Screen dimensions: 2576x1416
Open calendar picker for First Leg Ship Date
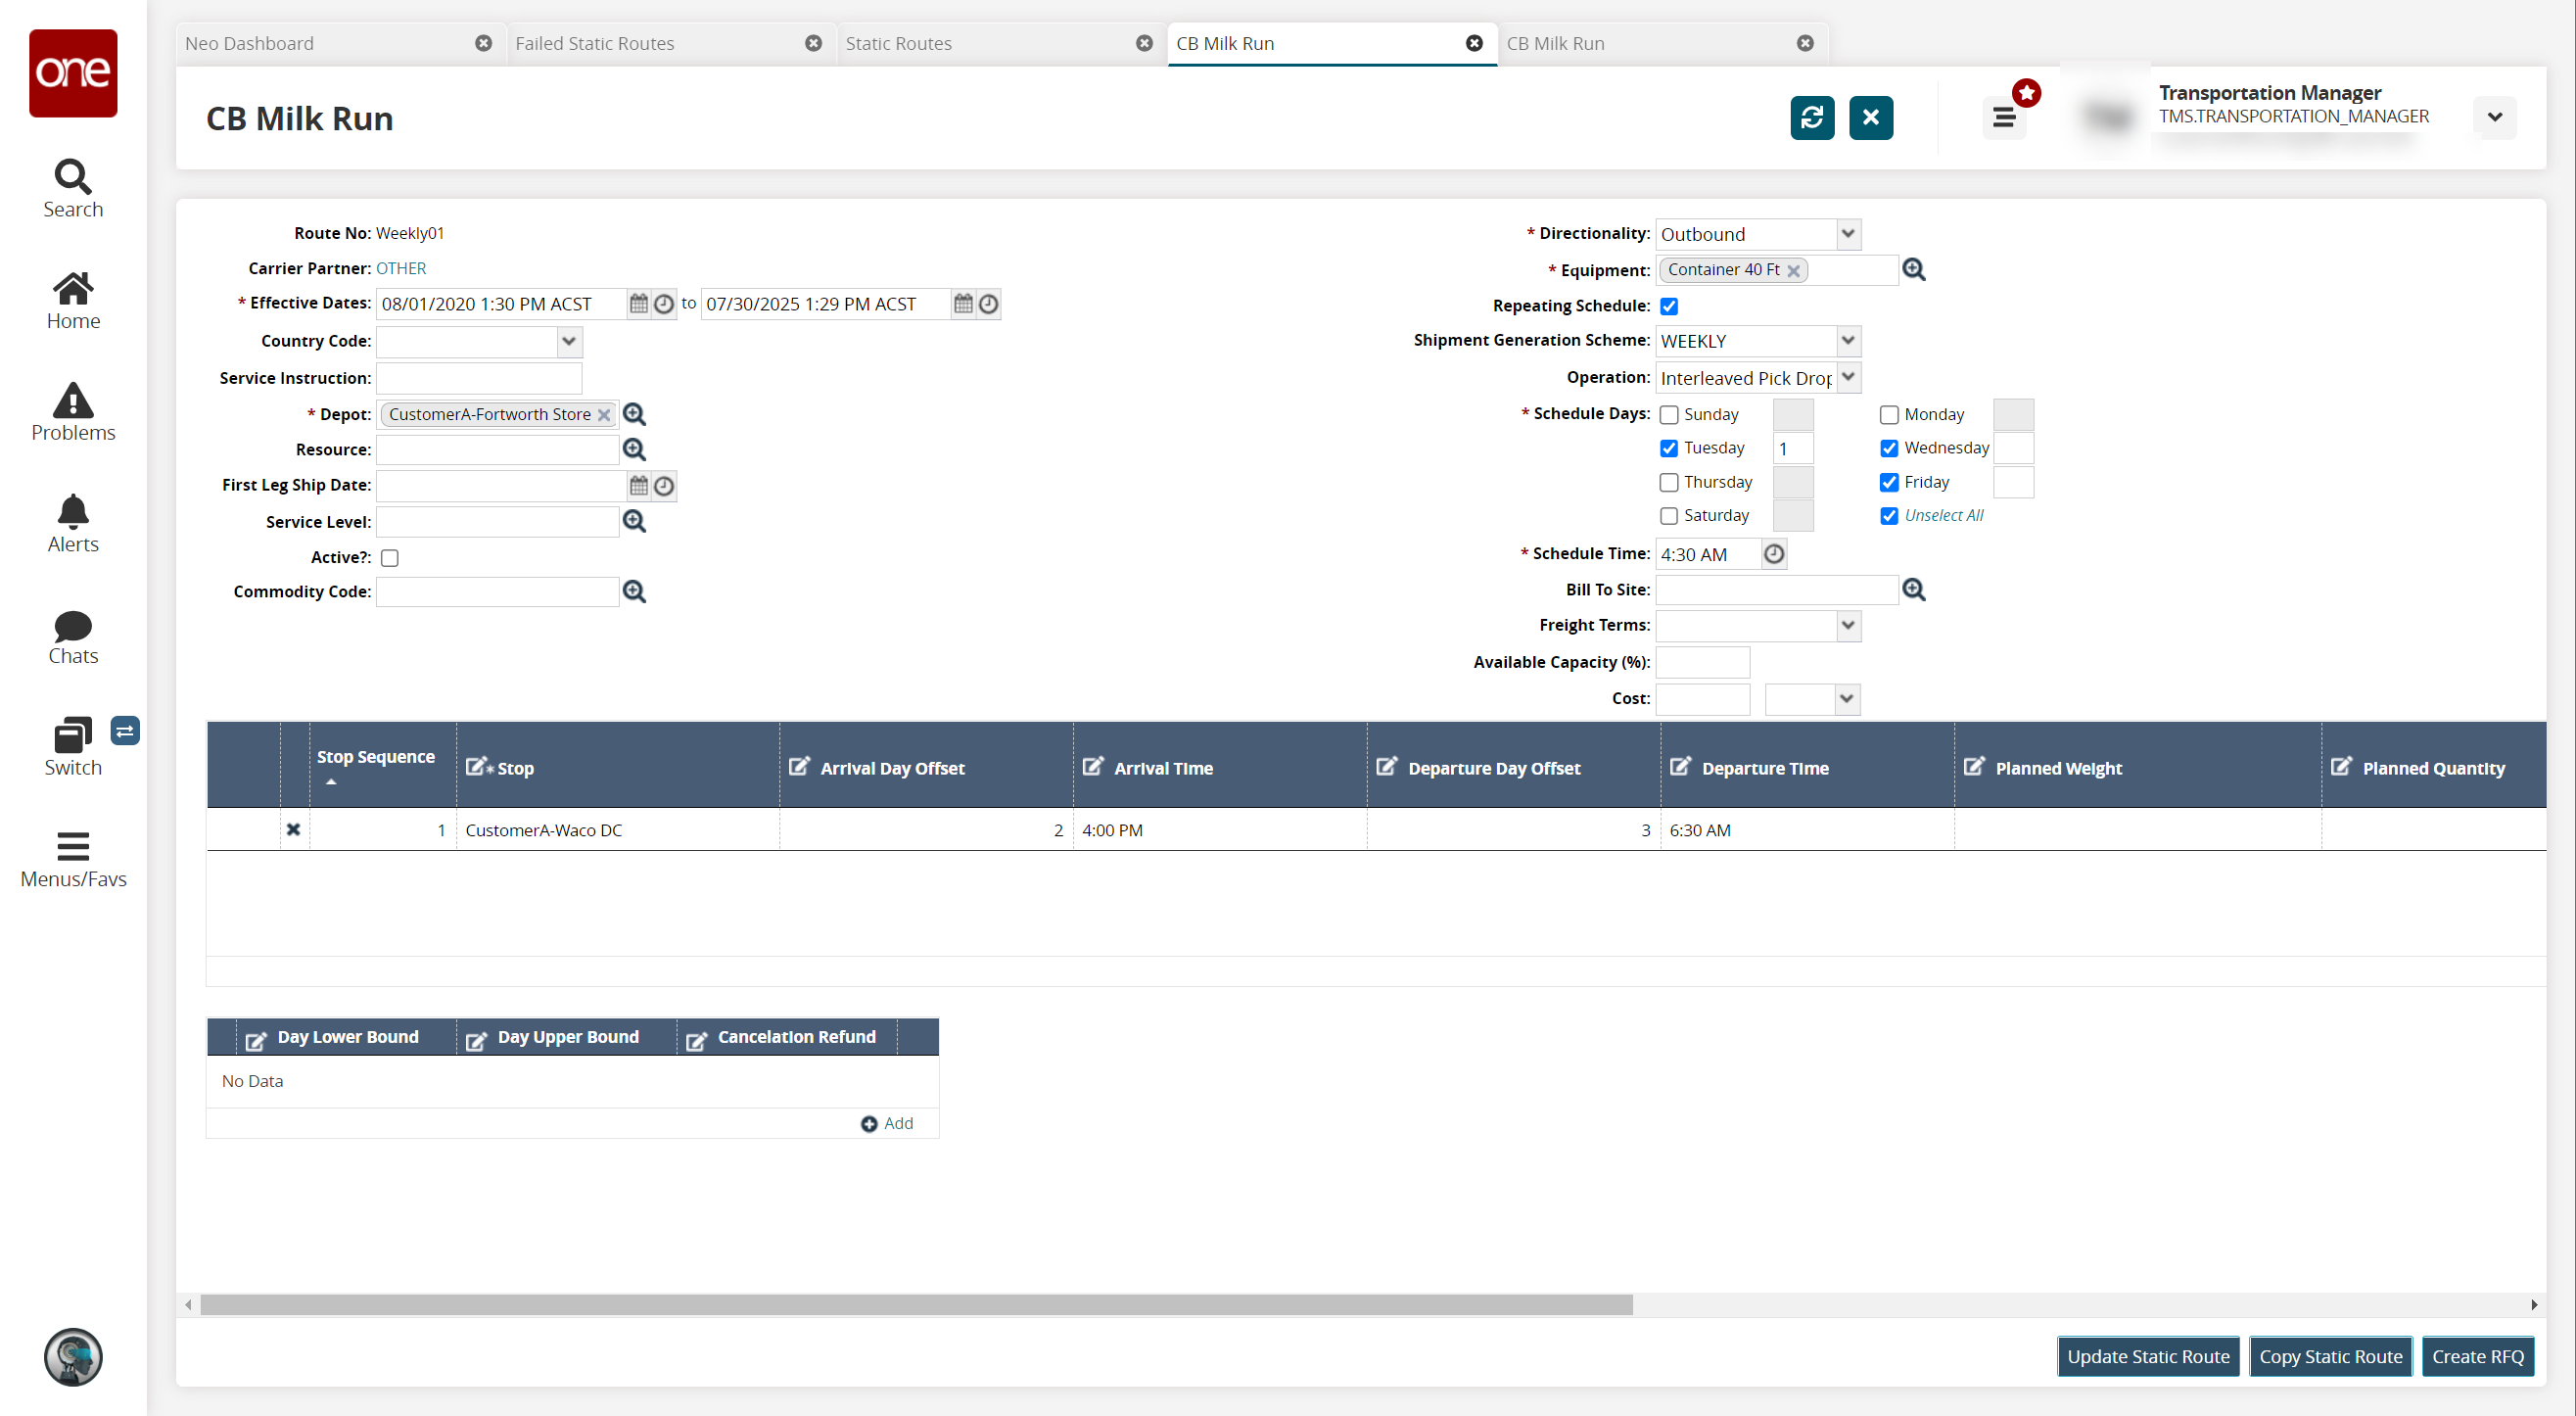(x=639, y=486)
